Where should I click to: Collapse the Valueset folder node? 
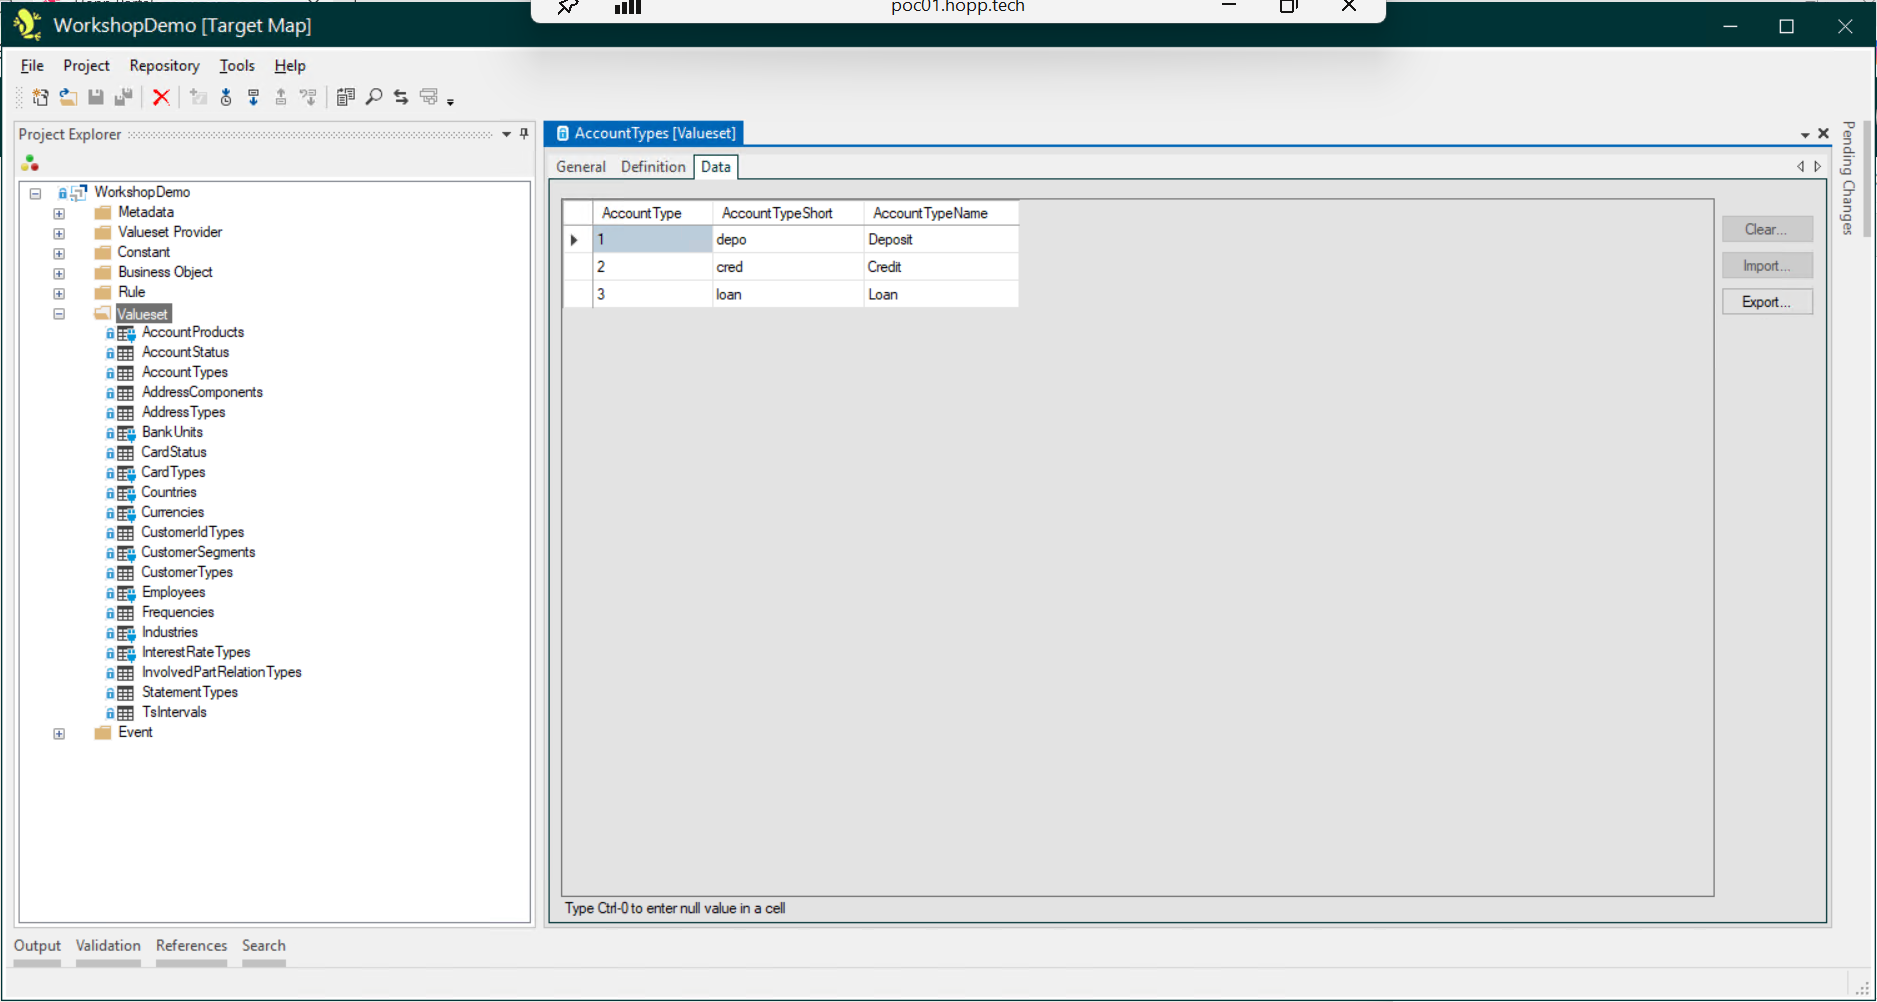point(59,313)
